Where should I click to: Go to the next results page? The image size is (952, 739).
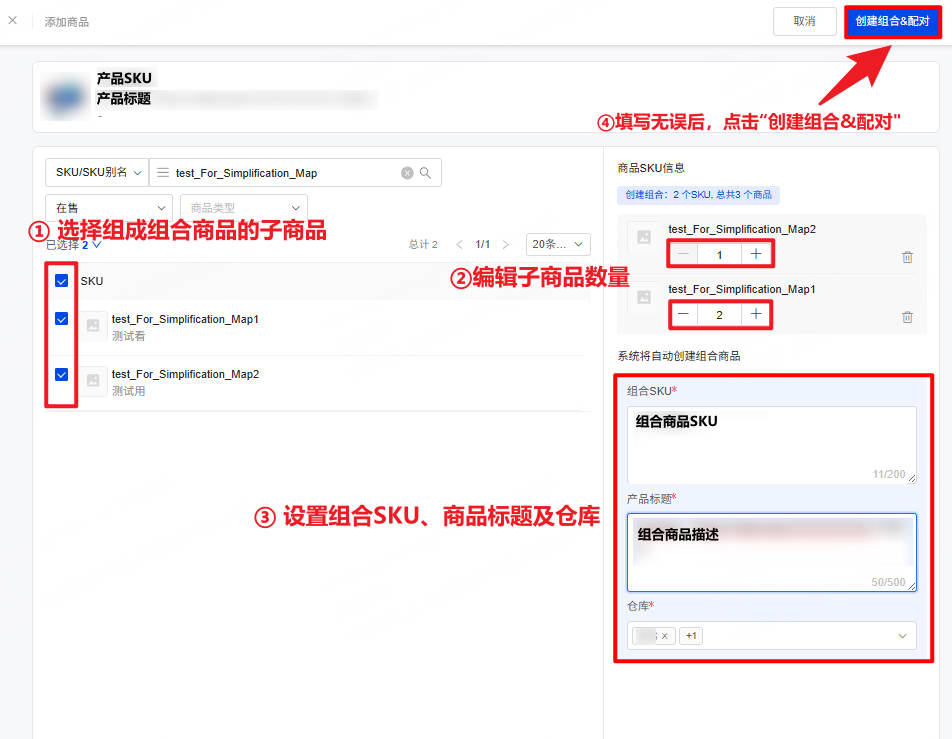point(505,244)
